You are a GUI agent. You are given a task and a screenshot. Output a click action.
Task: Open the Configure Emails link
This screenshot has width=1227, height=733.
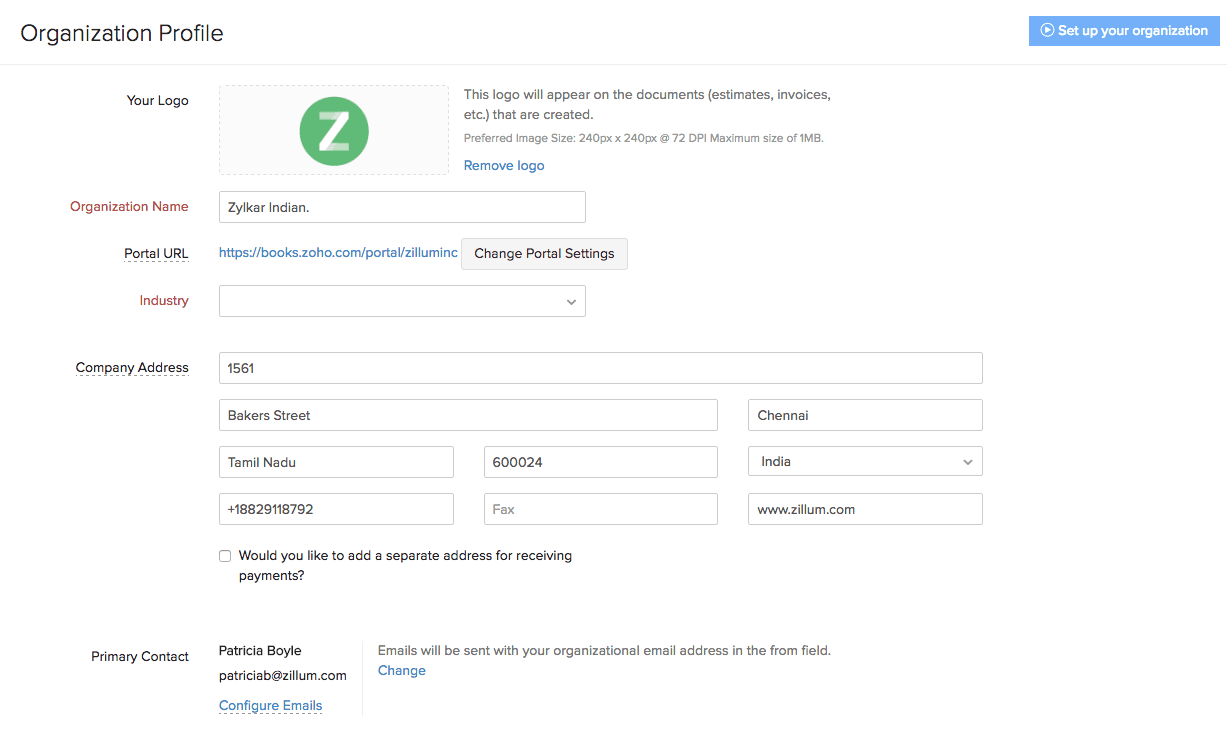point(270,706)
